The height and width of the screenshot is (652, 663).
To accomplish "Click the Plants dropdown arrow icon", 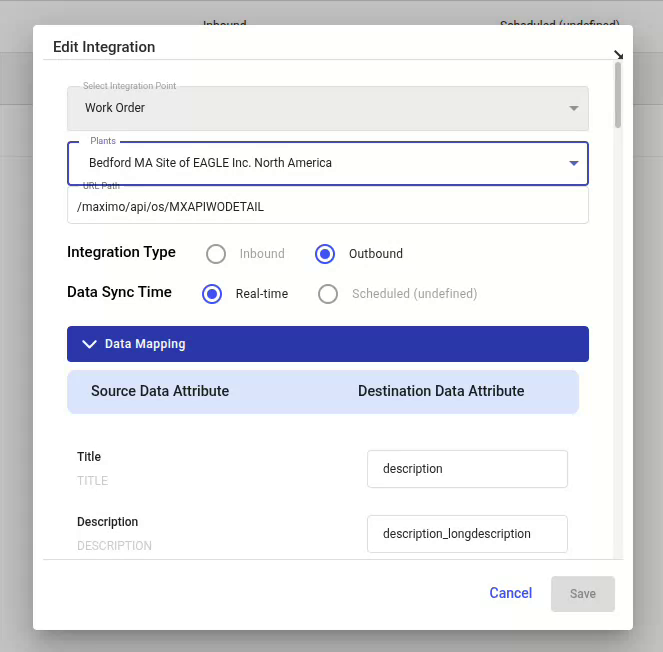I will coord(573,163).
